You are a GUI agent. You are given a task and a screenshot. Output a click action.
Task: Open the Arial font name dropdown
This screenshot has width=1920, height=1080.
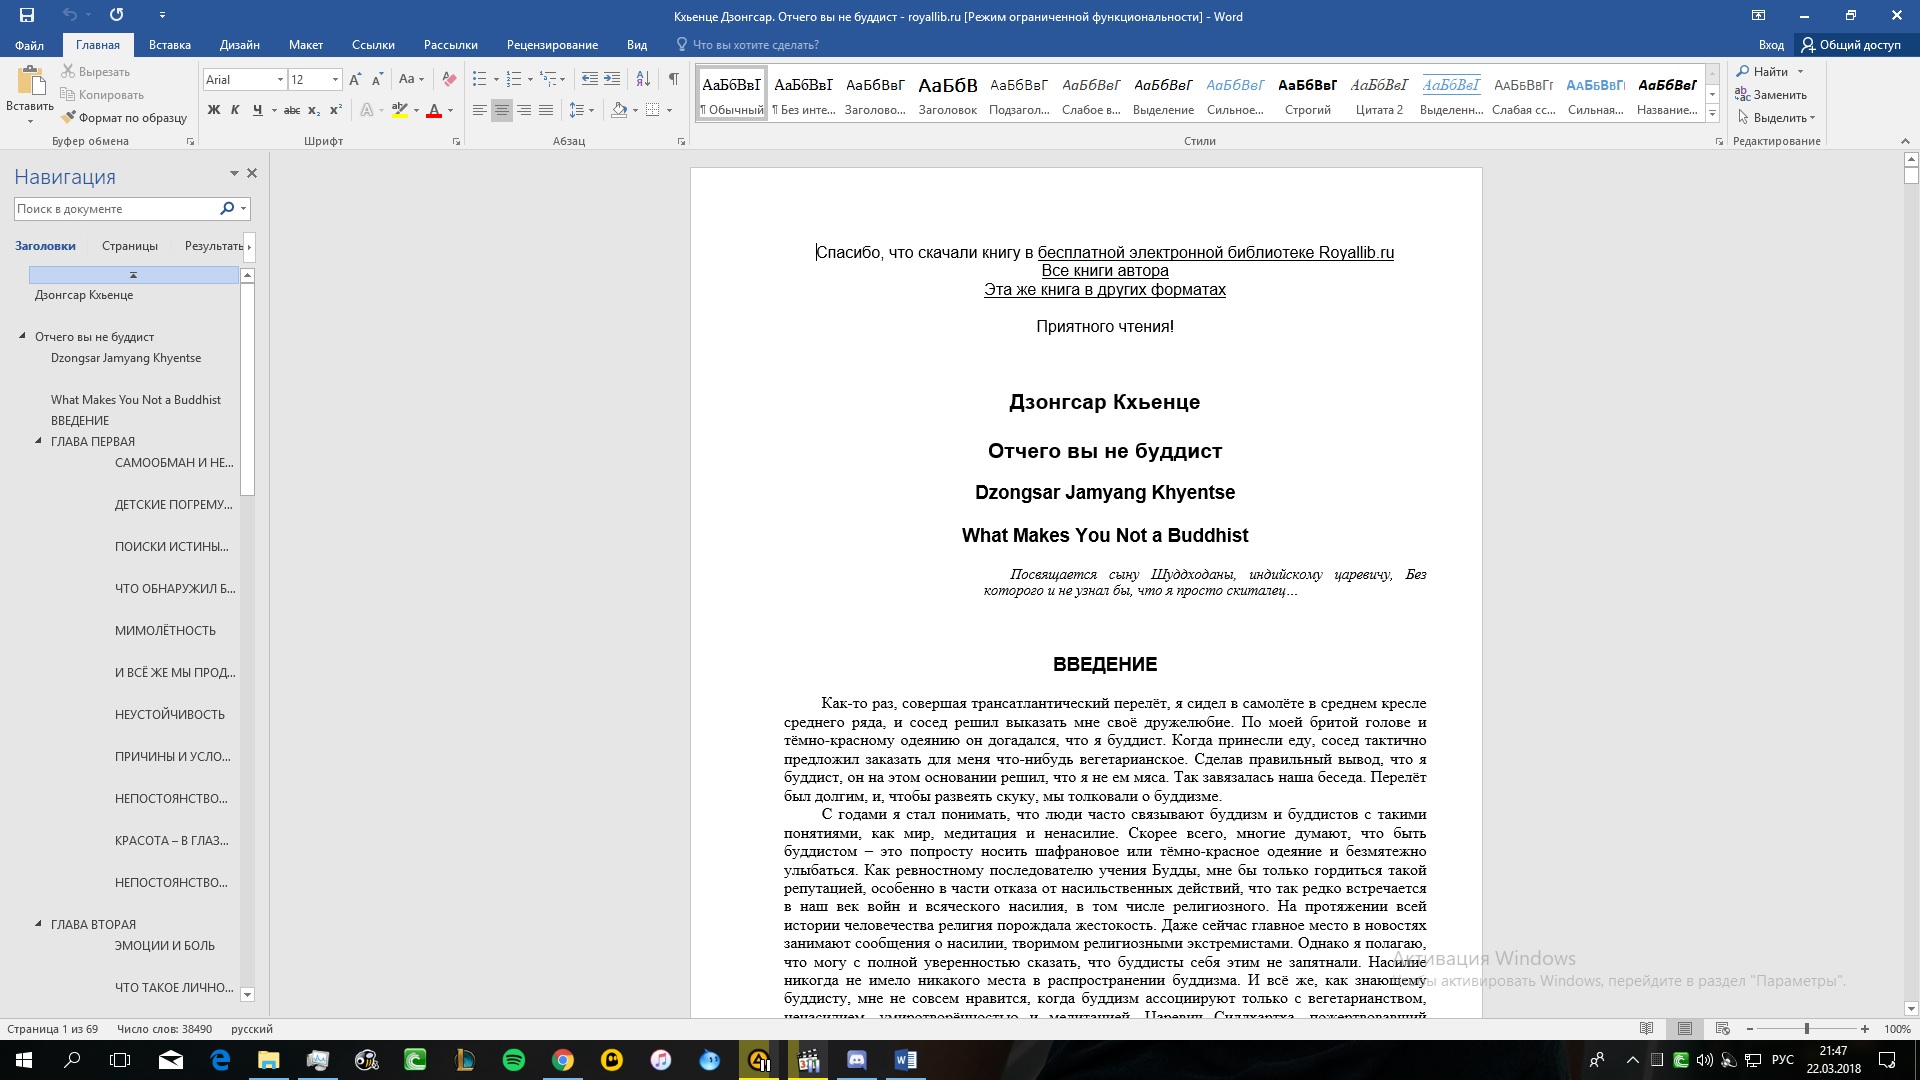tap(280, 80)
